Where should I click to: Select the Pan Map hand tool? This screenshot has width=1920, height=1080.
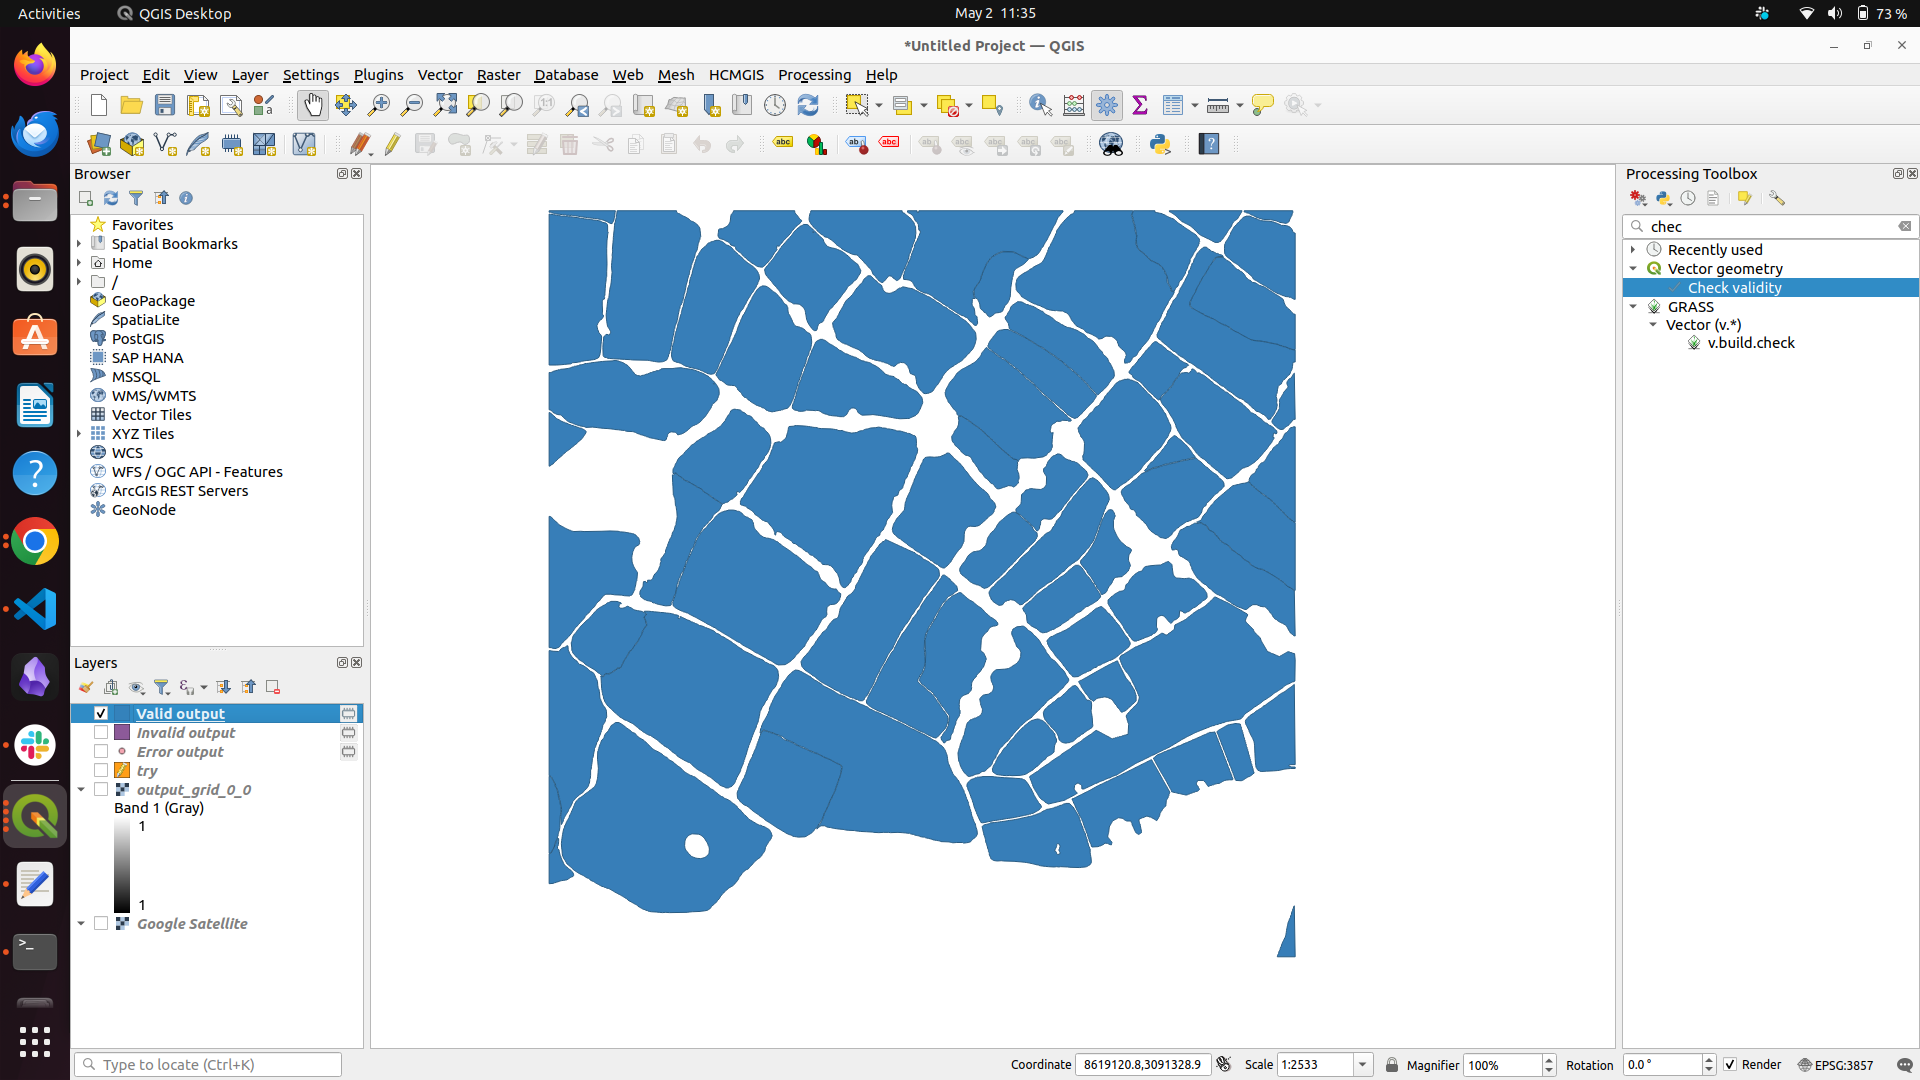(x=313, y=105)
